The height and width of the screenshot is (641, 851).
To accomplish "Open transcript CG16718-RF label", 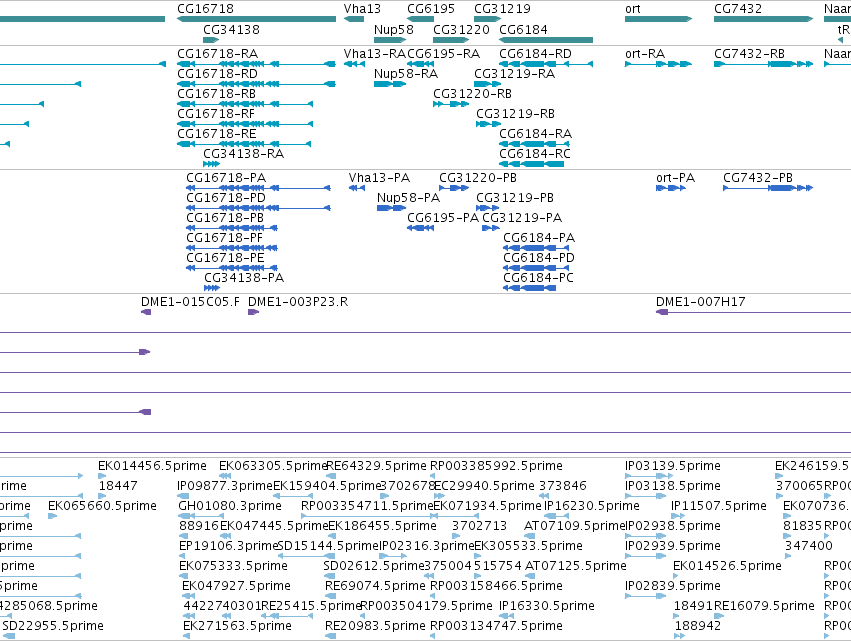I will pos(216,114).
